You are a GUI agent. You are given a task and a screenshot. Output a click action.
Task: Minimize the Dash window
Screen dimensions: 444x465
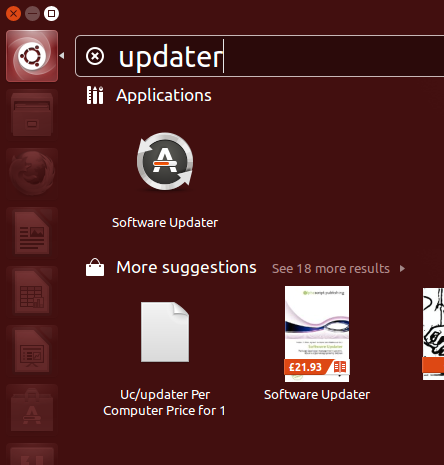[32, 14]
